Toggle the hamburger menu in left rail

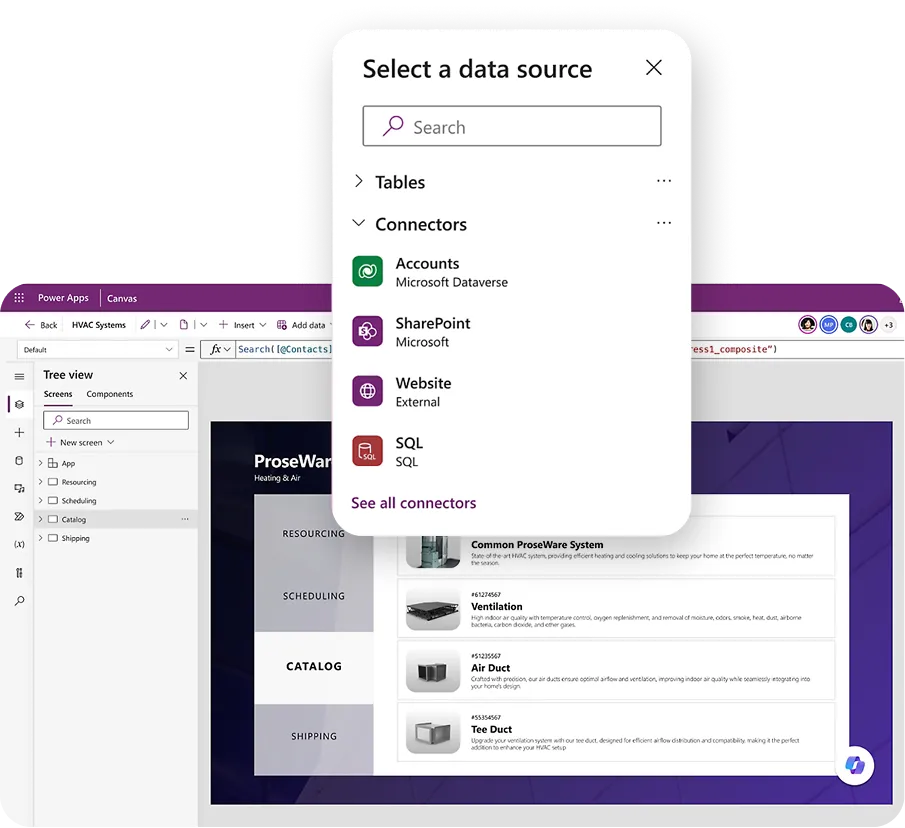pos(19,376)
